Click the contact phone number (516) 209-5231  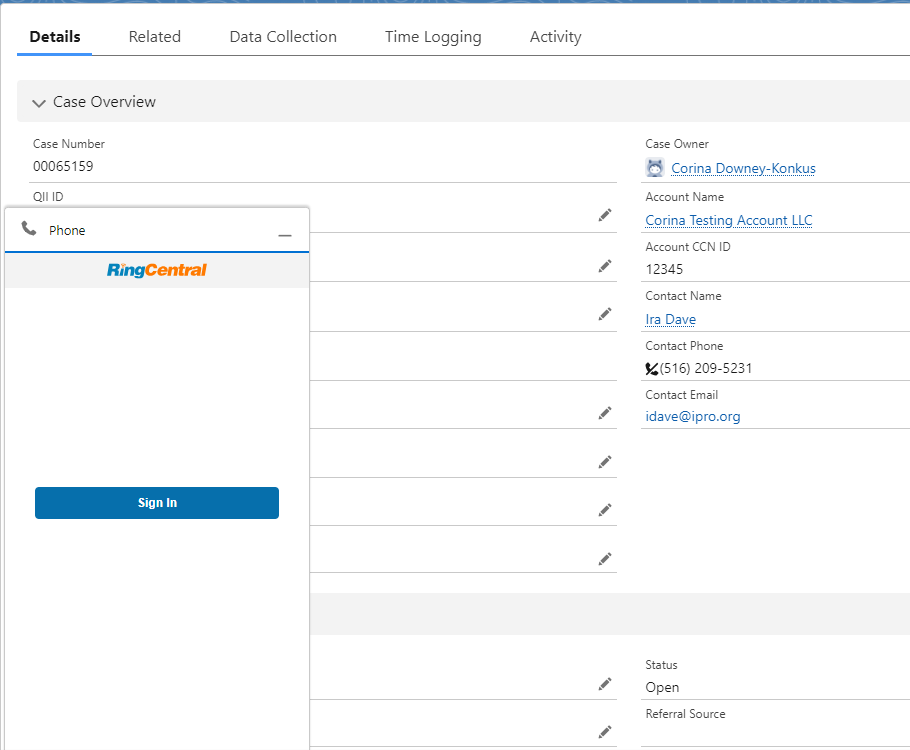pyautogui.click(x=706, y=369)
